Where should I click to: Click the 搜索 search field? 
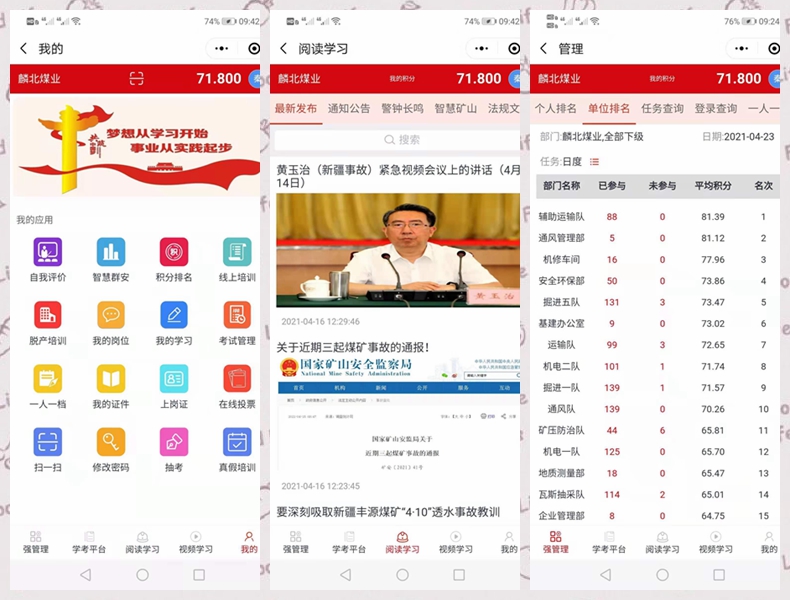pyautogui.click(x=398, y=140)
